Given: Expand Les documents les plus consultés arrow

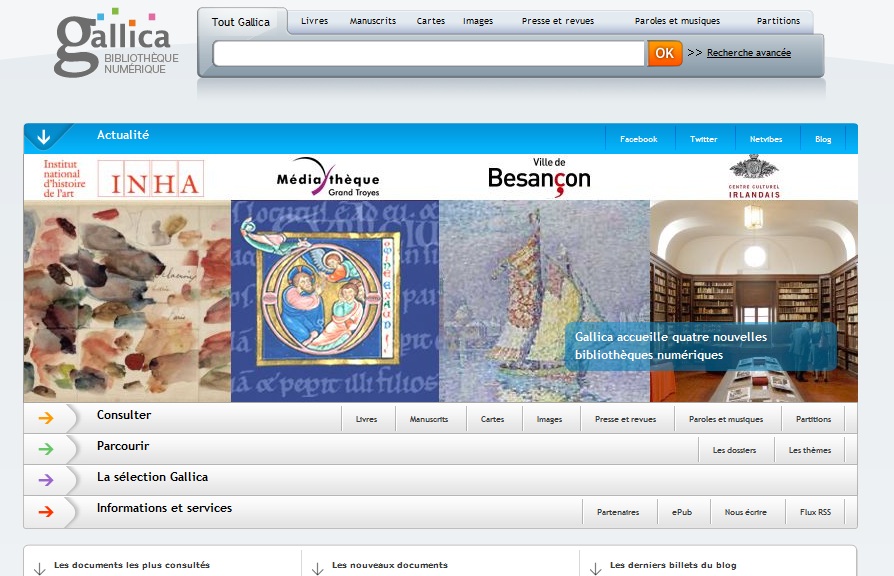Looking at the screenshot, I should (x=39, y=569).
